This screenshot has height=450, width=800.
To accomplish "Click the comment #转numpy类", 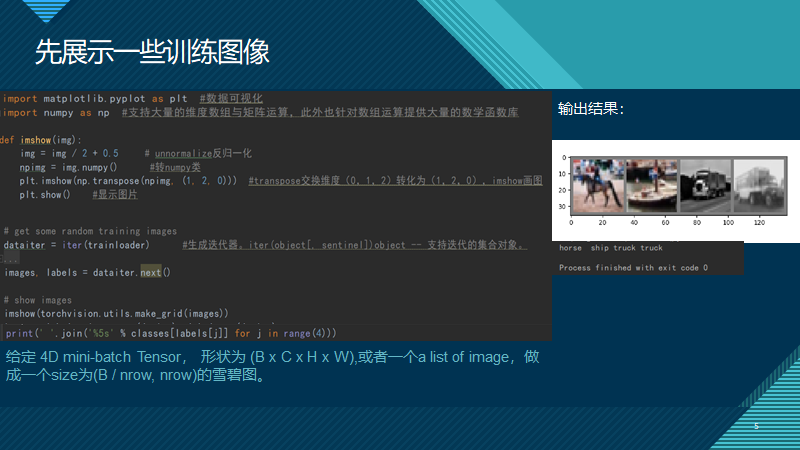I will (175, 167).
